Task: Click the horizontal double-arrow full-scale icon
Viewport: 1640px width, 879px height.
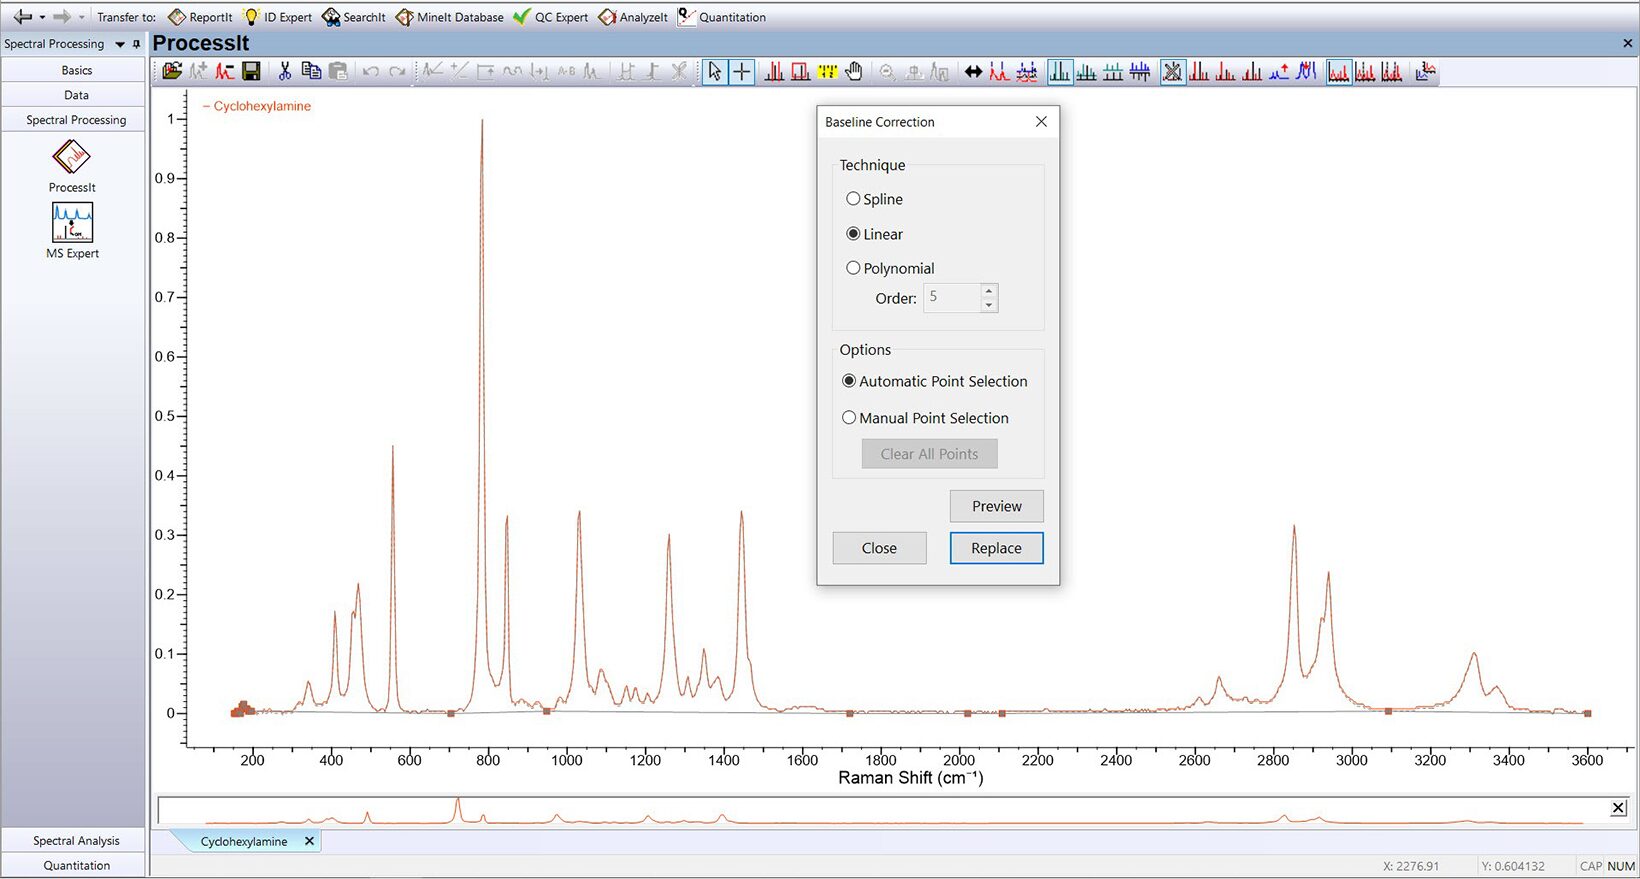Action: [x=973, y=71]
